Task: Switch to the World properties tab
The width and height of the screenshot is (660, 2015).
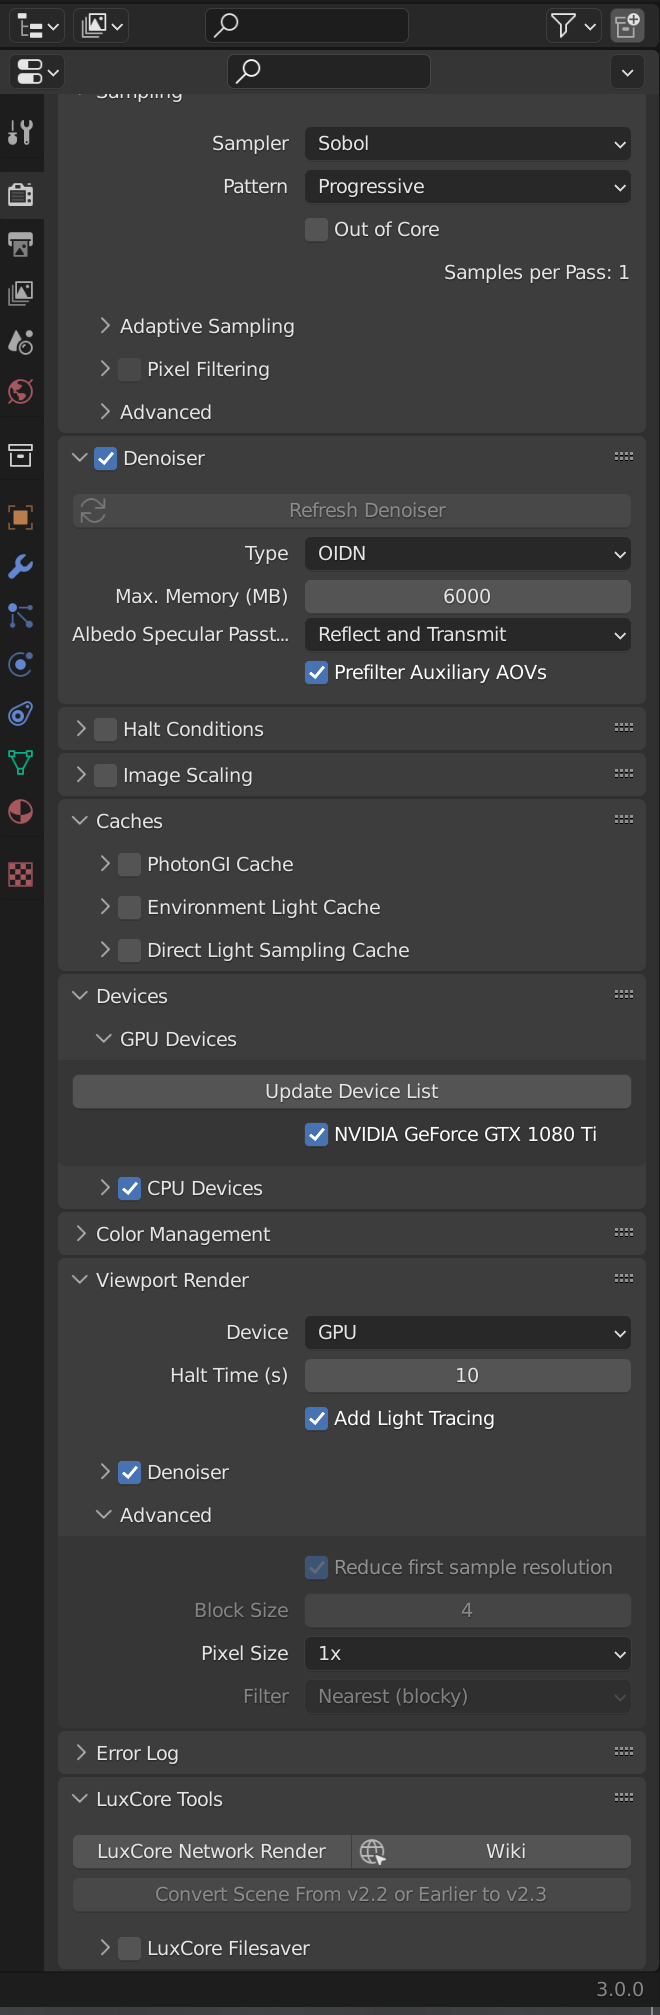Action: click(x=20, y=391)
